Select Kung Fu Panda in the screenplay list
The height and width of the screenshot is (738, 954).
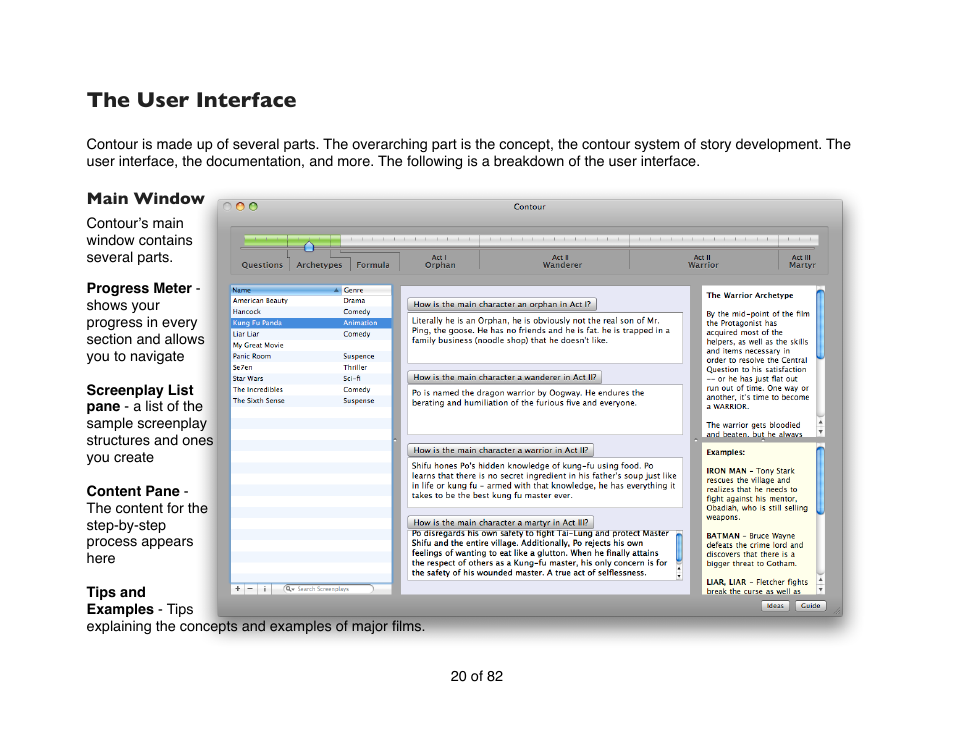click(270, 322)
